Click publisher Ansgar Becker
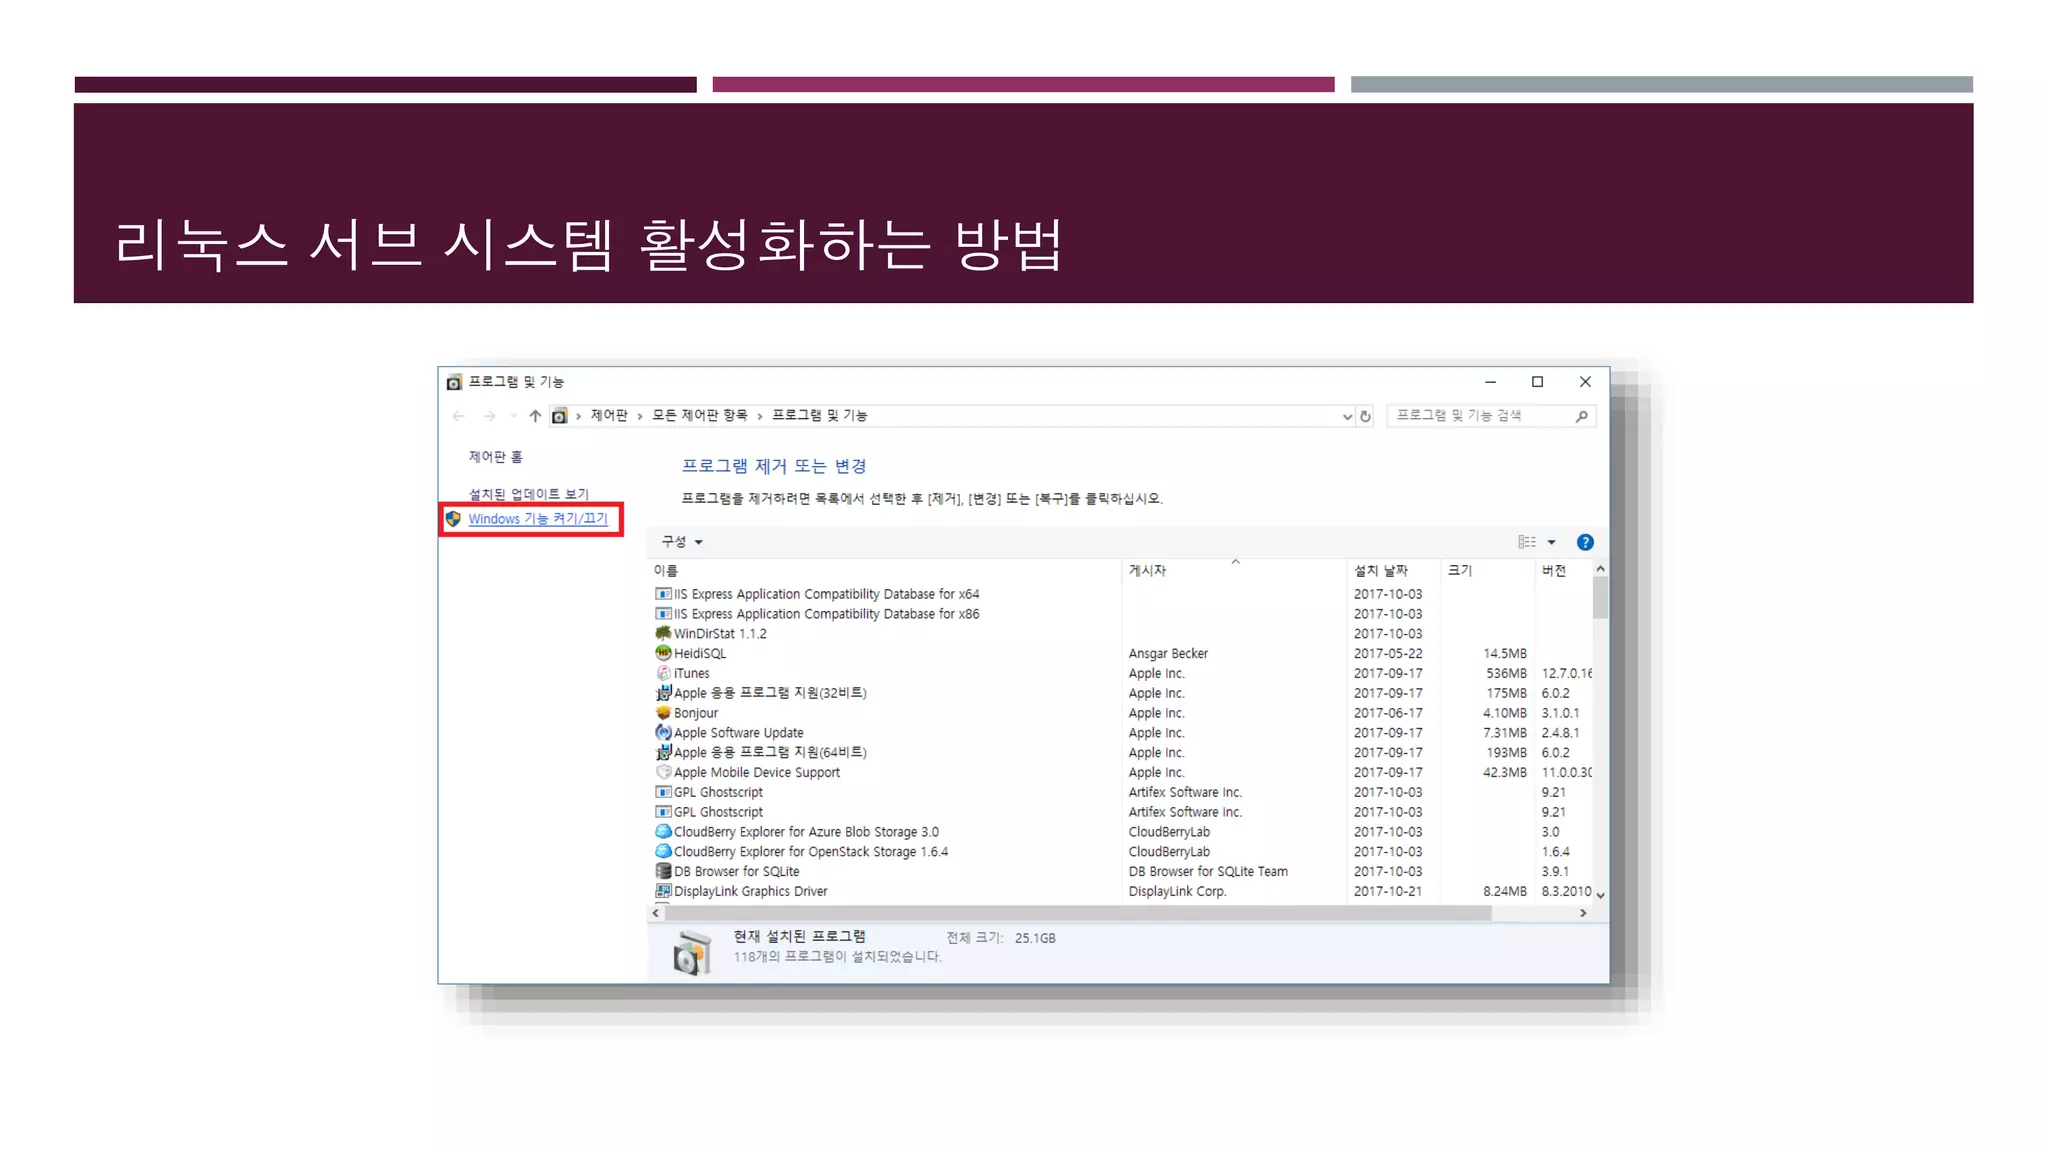The width and height of the screenshot is (2048, 1152). click(1168, 653)
